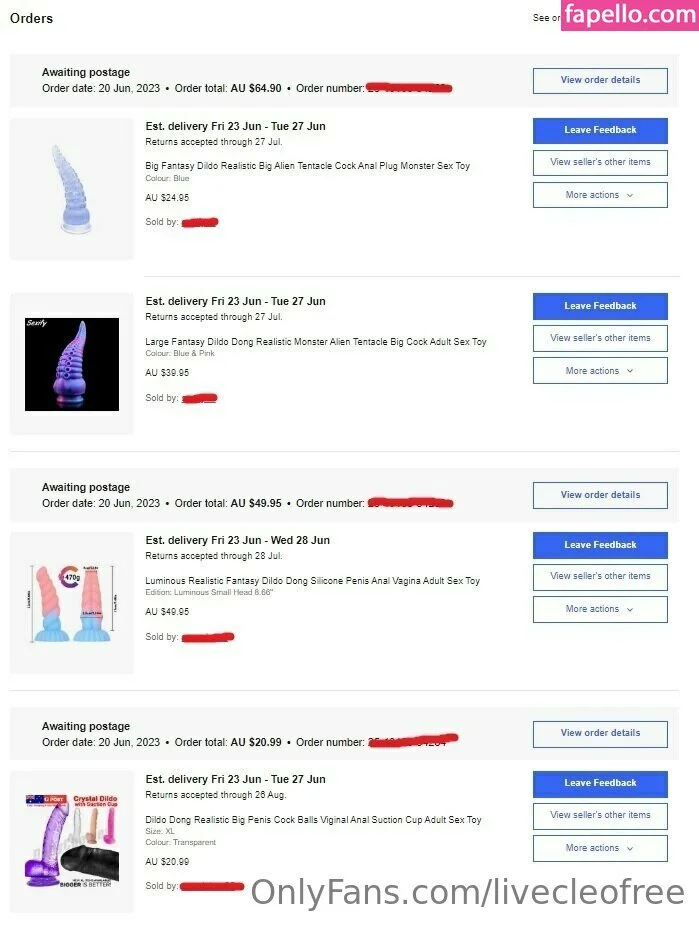Leave Feedback for the AU $39.95 item
Viewport: 699px width, 925px height.
[x=600, y=306]
